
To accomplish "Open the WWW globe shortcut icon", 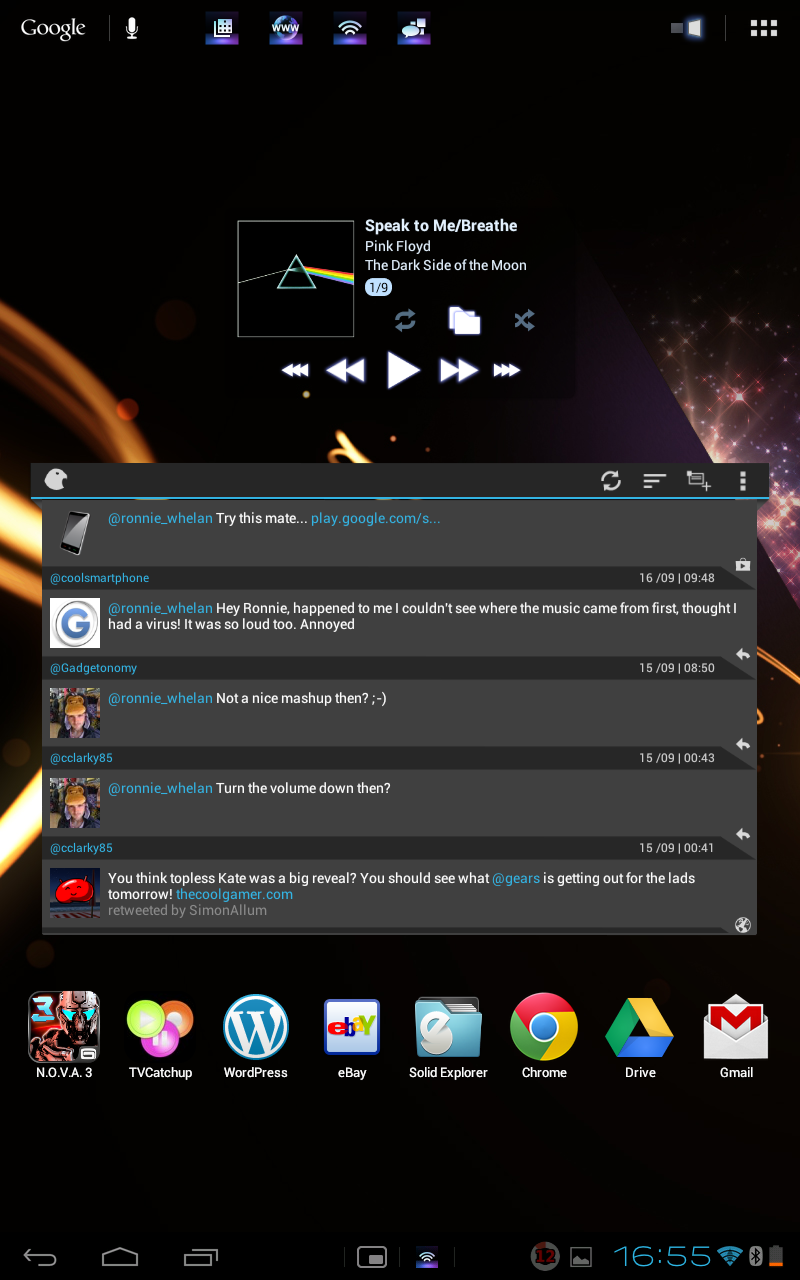I will 285,29.
